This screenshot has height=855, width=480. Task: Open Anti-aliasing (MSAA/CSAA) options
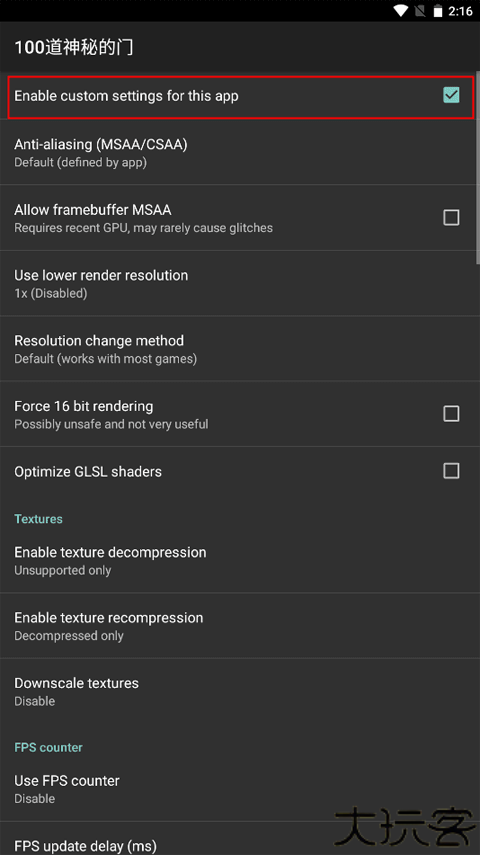click(238, 152)
